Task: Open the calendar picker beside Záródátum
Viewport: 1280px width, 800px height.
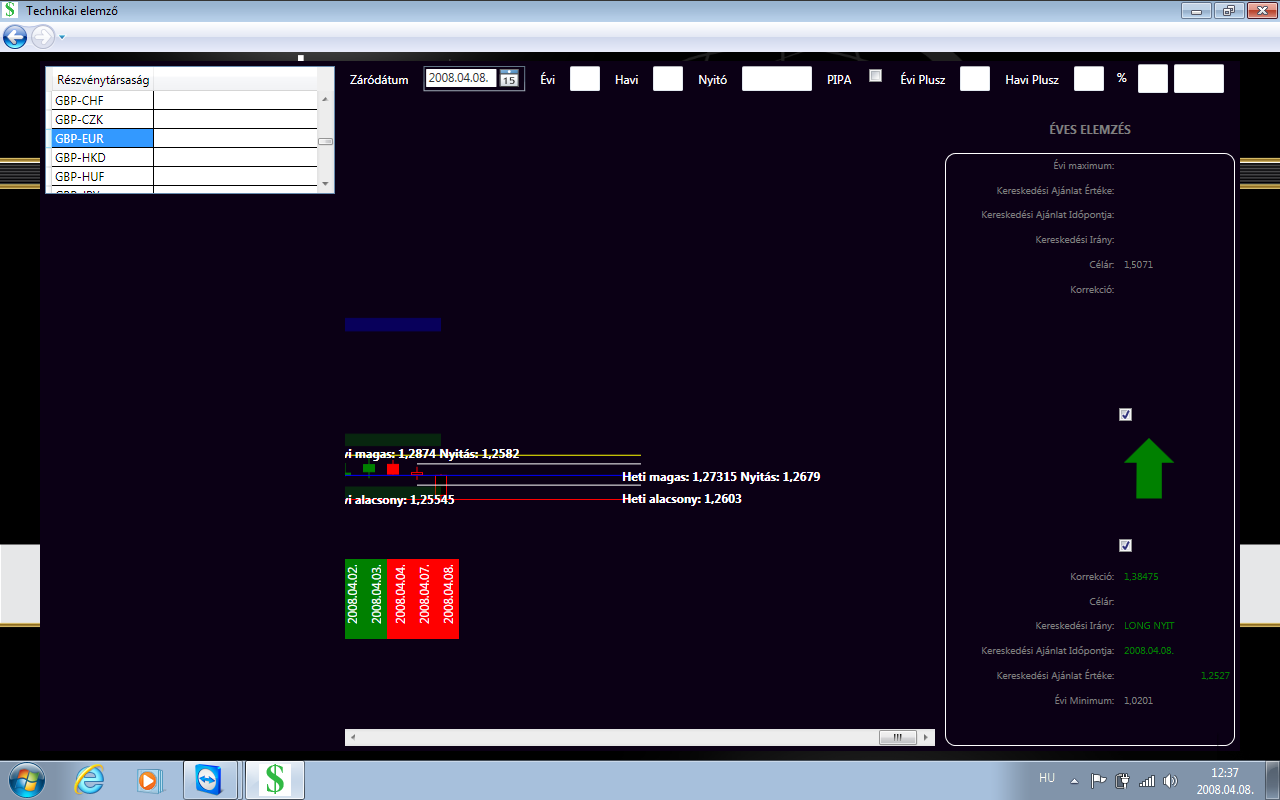Action: click(509, 79)
